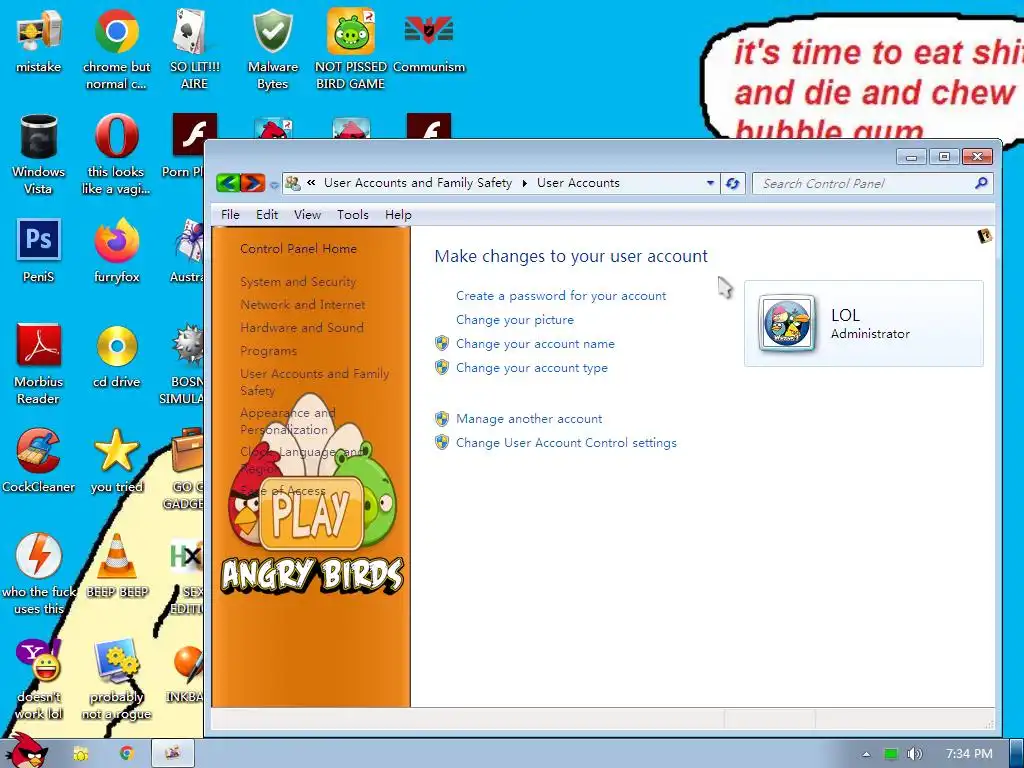Open the File menu
Viewport: 1024px width, 768px height.
point(230,215)
